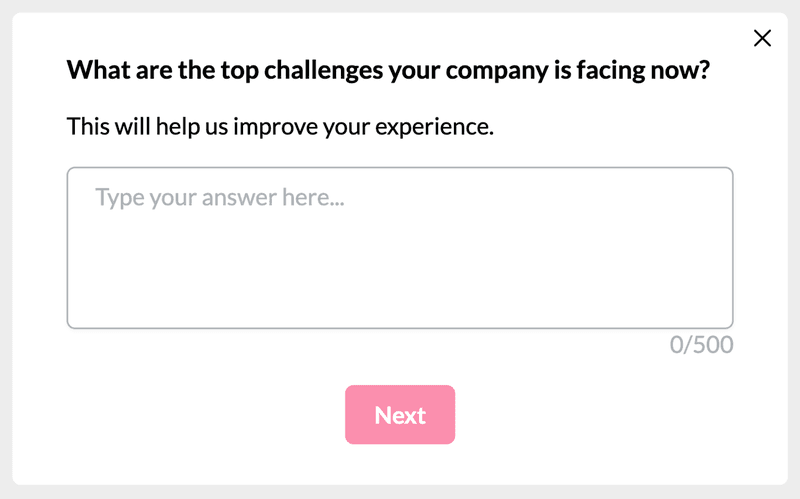The image size is (800, 499).
Task: Exit the survey using the cross icon
Action: point(762,39)
